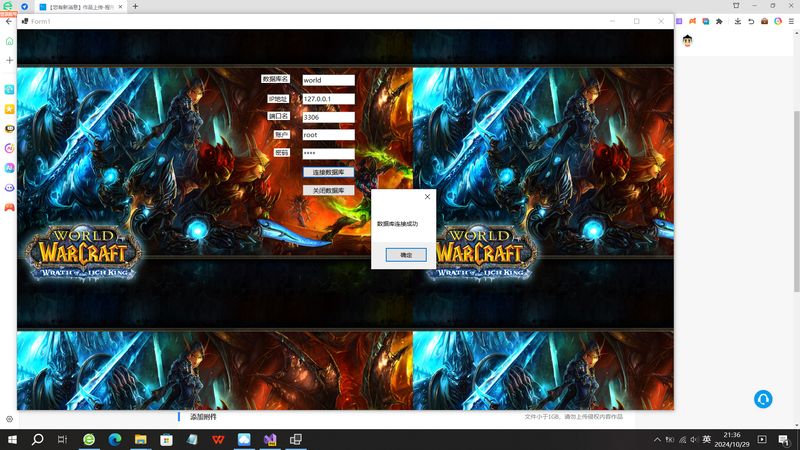Click the volume speaker tray icon

pyautogui.click(x=694, y=439)
